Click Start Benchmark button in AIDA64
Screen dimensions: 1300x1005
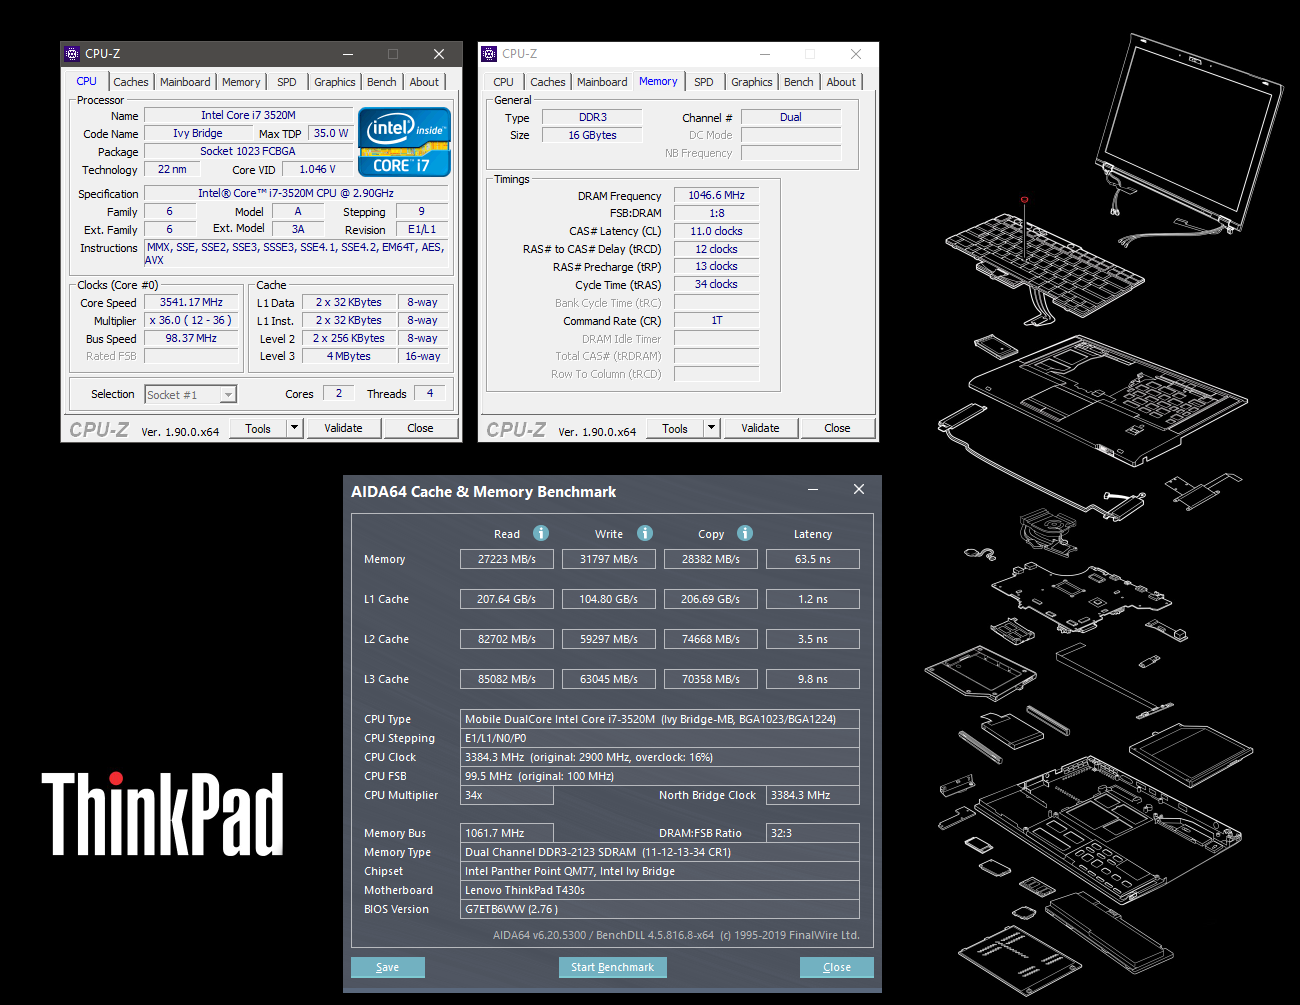pyautogui.click(x=612, y=967)
